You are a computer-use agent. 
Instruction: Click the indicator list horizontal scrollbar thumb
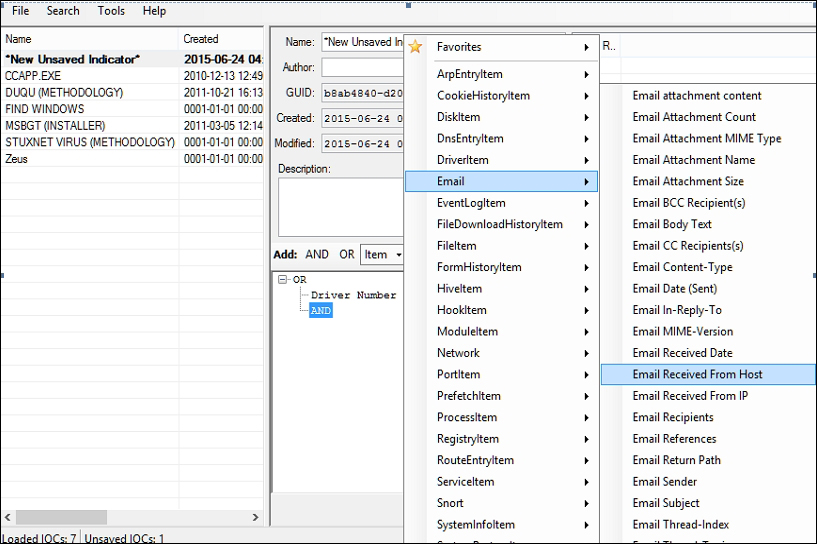point(61,517)
